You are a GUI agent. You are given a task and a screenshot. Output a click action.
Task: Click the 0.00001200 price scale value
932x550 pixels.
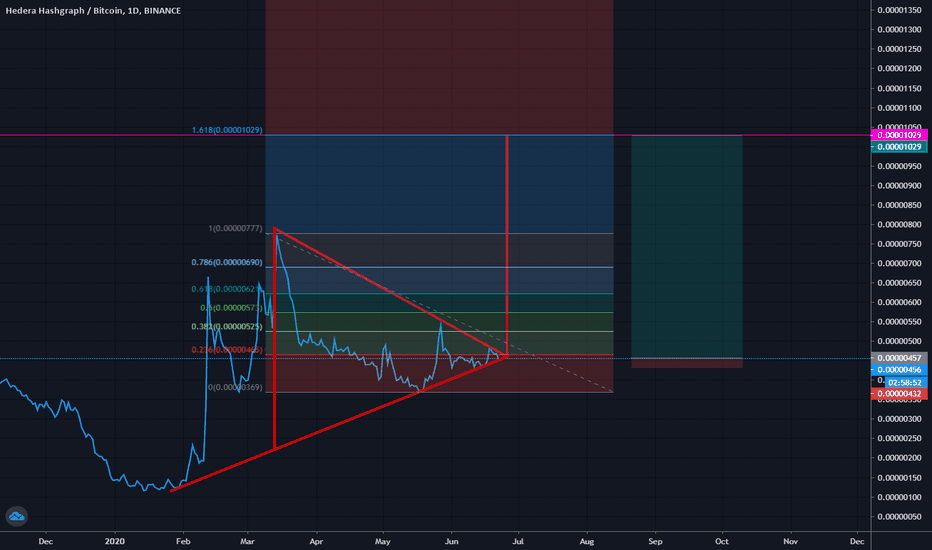click(x=899, y=68)
